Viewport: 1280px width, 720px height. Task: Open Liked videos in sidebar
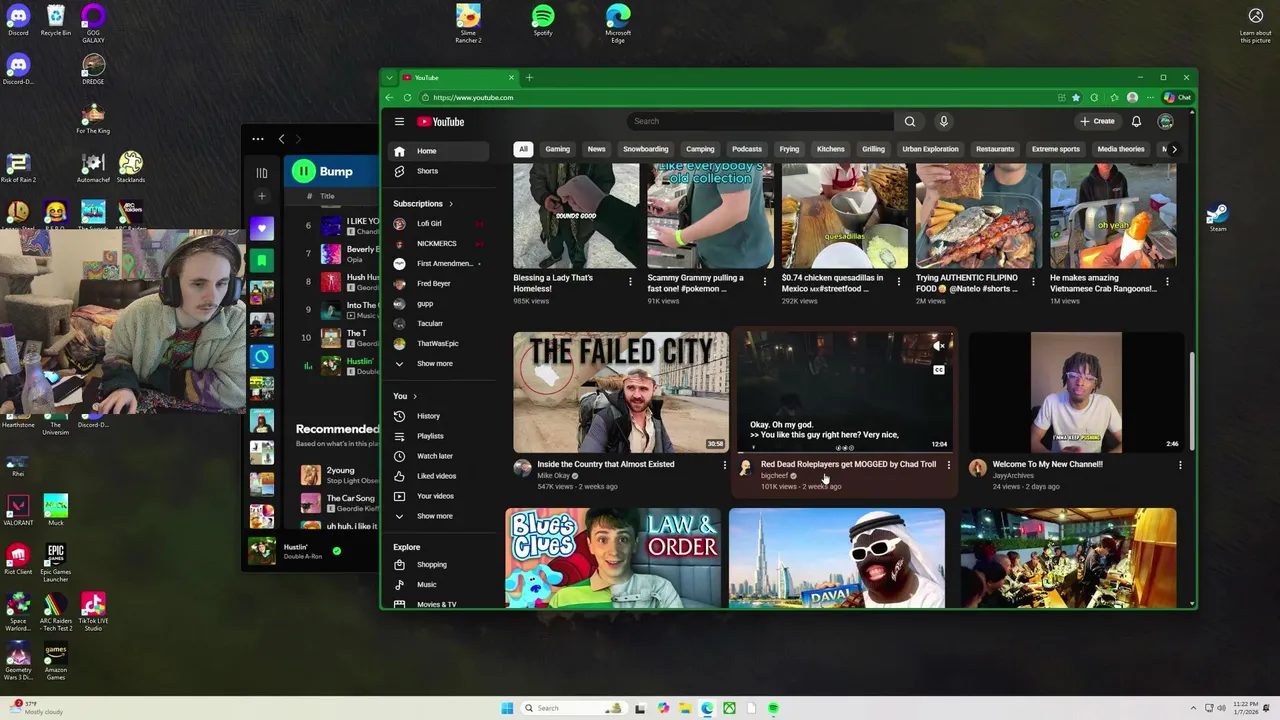(x=438, y=476)
